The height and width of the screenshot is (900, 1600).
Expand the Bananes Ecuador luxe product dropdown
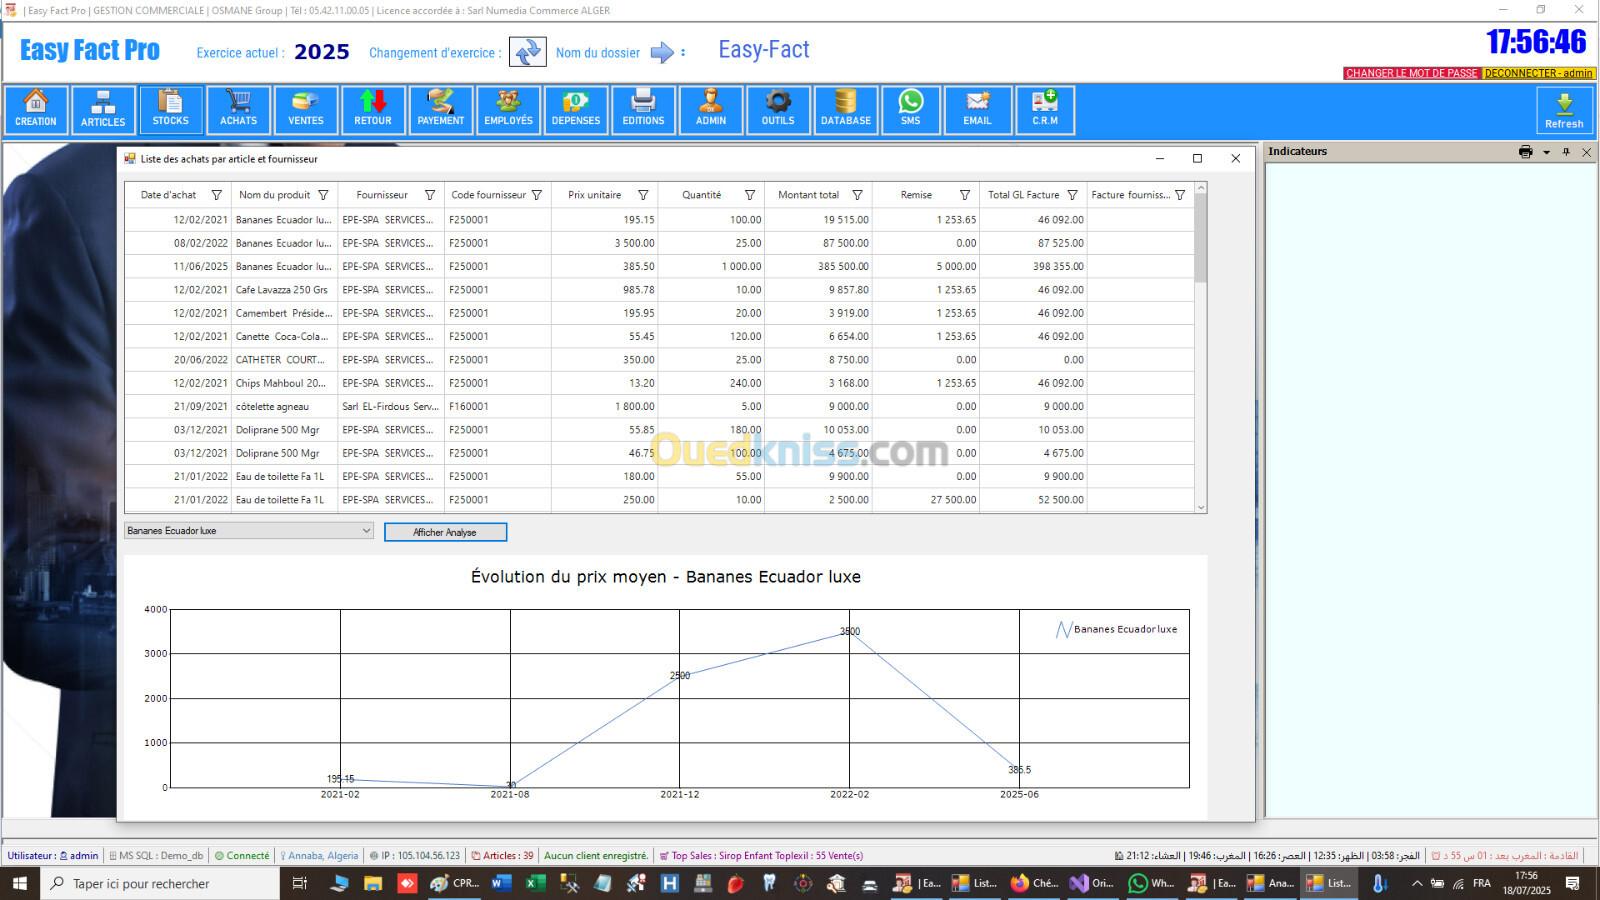click(366, 531)
